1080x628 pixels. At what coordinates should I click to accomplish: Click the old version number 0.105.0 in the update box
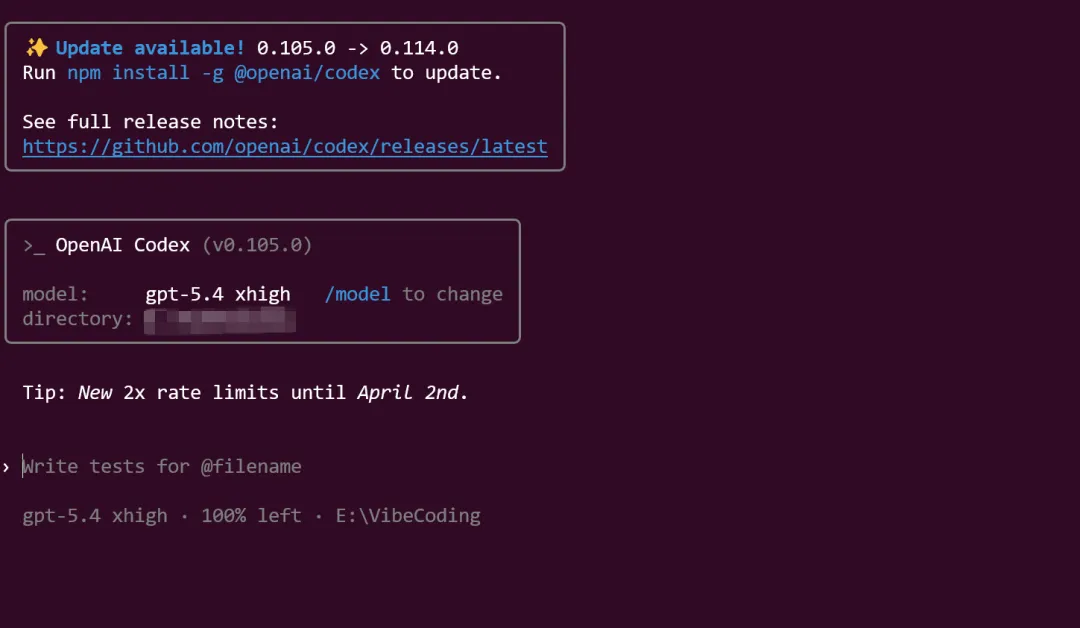click(296, 48)
